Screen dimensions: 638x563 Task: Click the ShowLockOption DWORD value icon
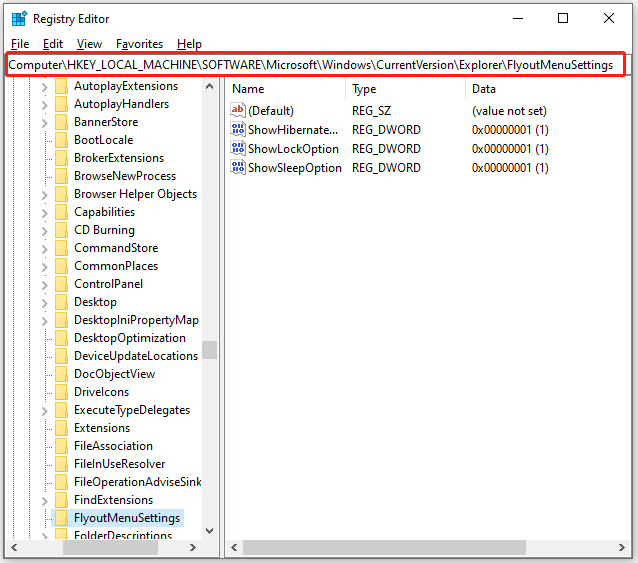[238, 148]
